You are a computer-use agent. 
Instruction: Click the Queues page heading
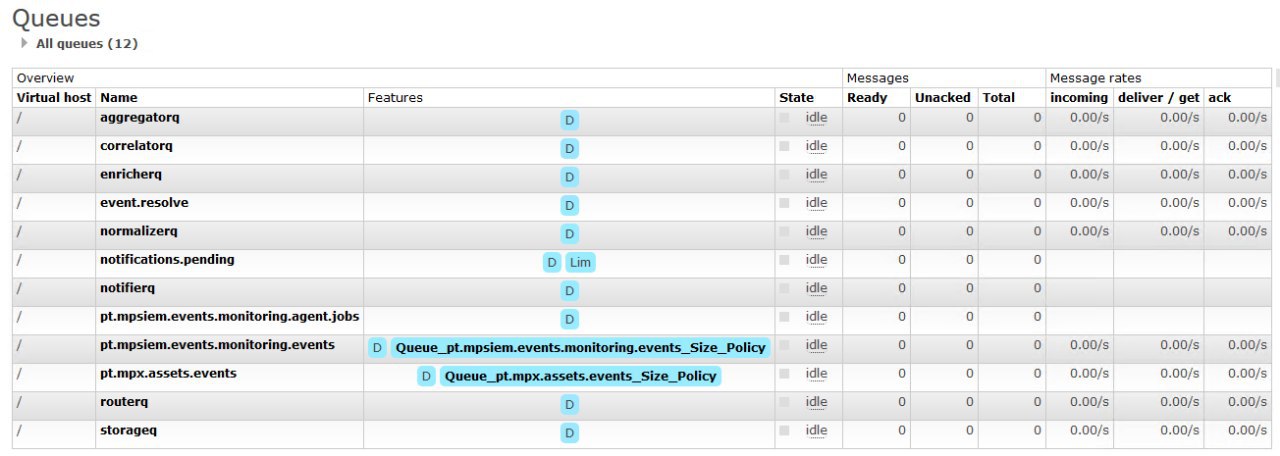point(56,18)
